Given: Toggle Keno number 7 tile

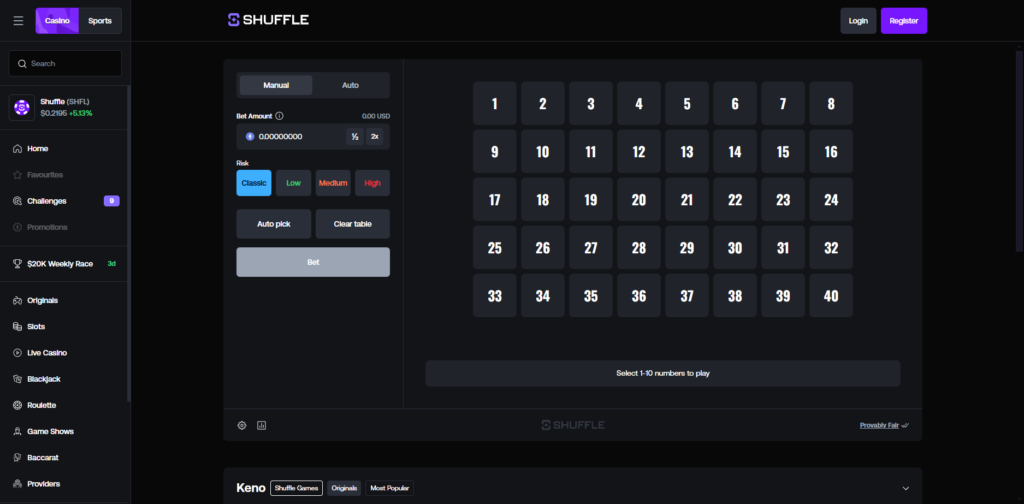Looking at the screenshot, I should [783, 103].
